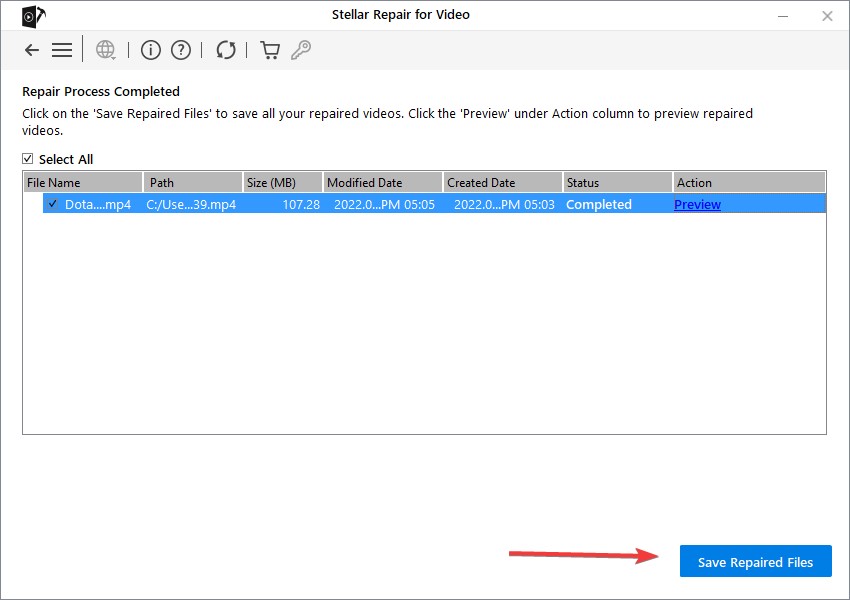Select the Completed status cell
850x600 pixels.
click(598, 204)
